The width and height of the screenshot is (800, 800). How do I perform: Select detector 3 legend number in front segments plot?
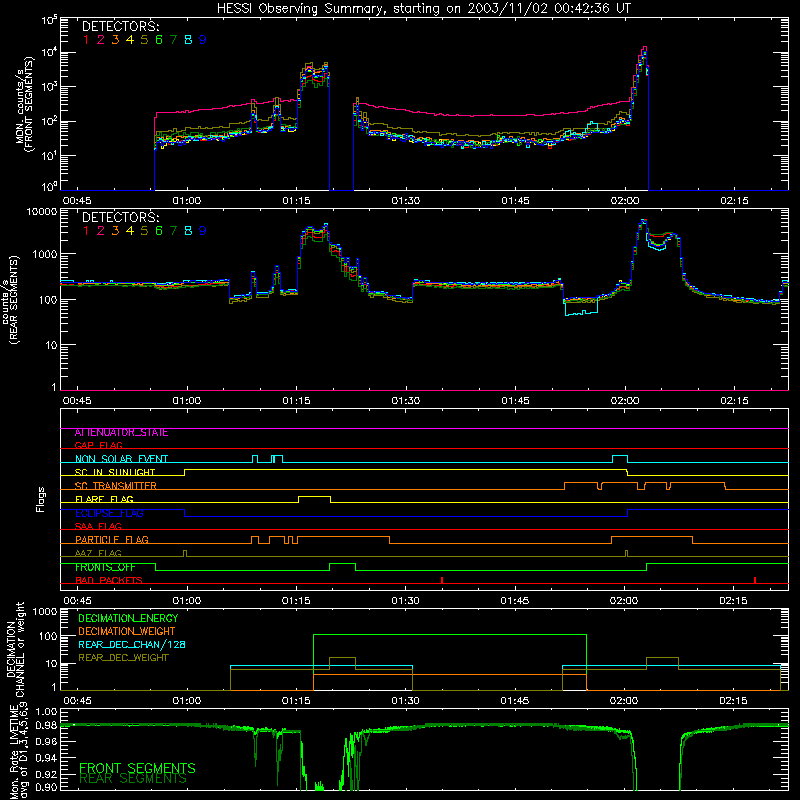tap(115, 40)
